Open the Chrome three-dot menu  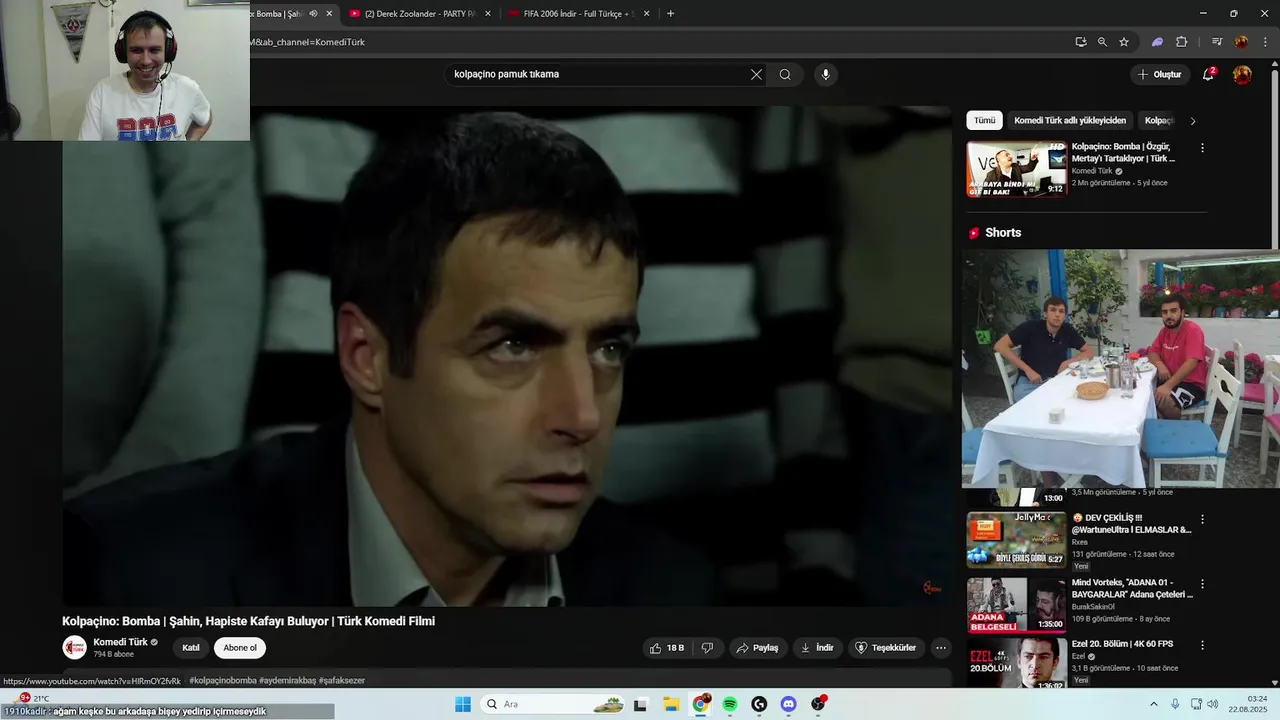coord(1264,42)
